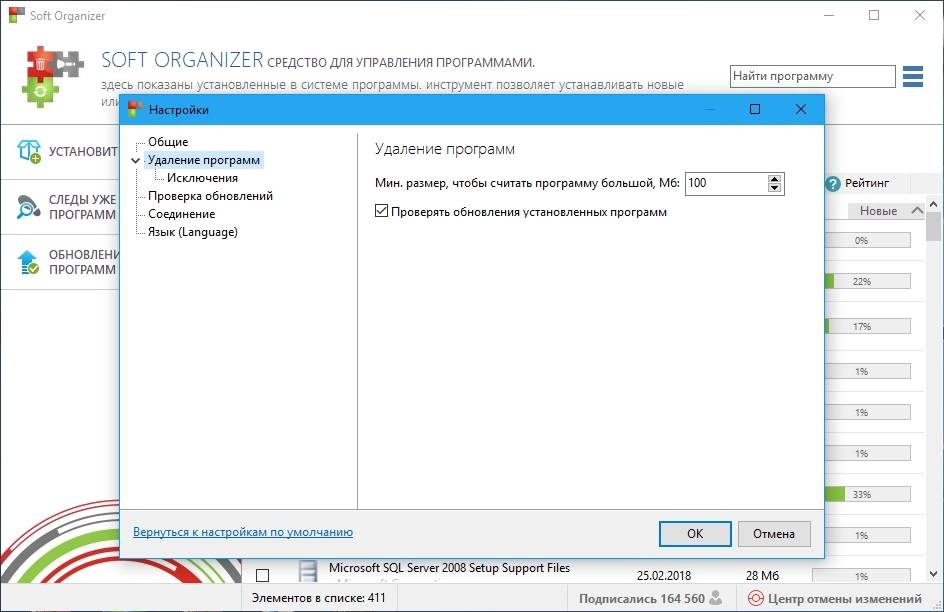Click the Soft Organizer puzzle logo

[52, 76]
